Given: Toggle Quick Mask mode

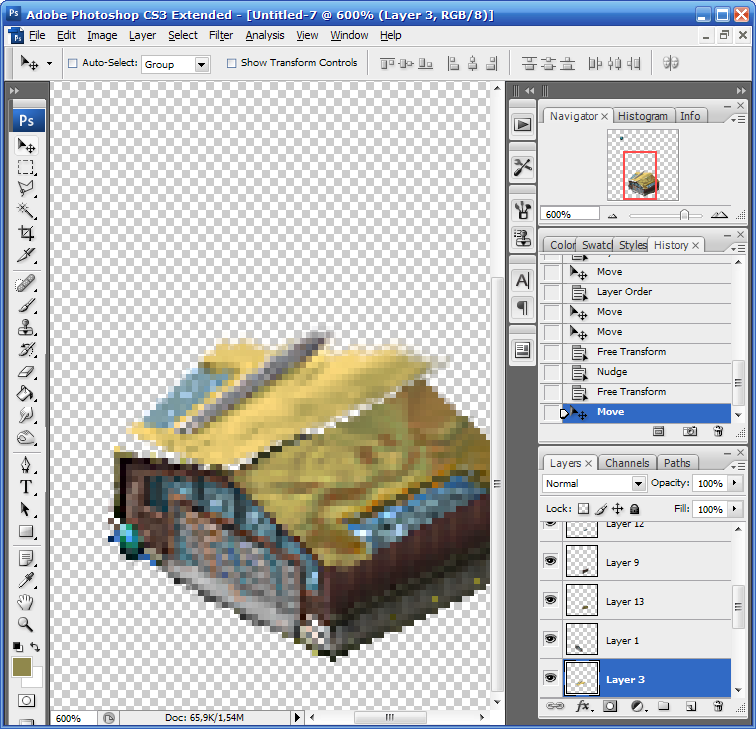Looking at the screenshot, I should tap(26, 700).
